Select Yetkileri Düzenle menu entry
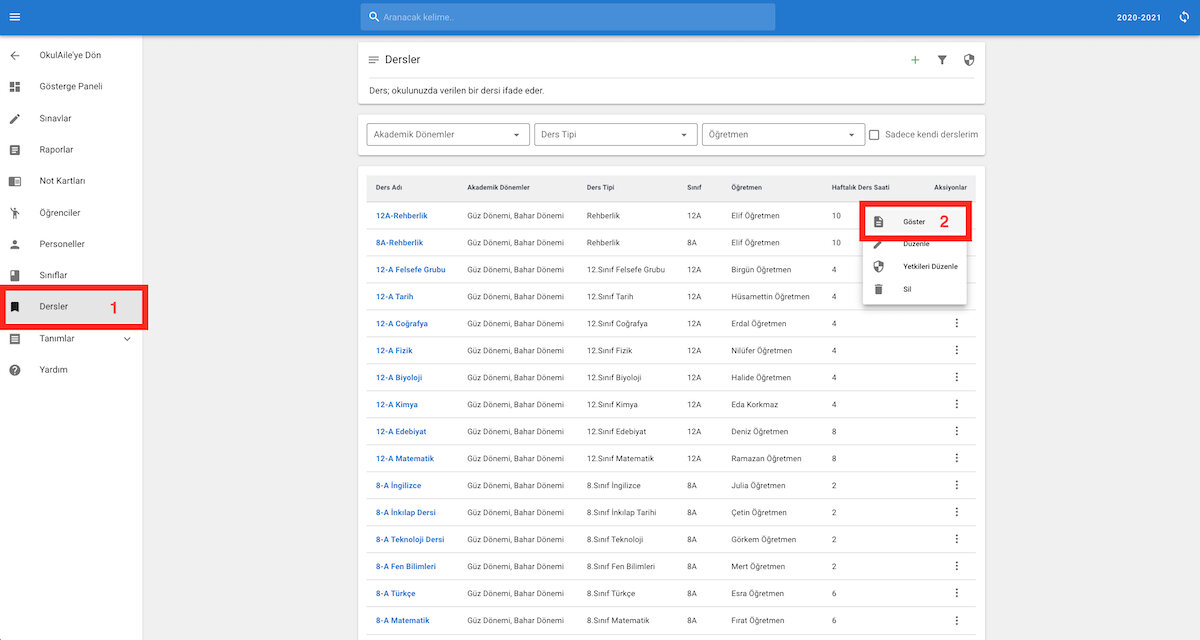This screenshot has height=640, width=1200. [x=914, y=266]
